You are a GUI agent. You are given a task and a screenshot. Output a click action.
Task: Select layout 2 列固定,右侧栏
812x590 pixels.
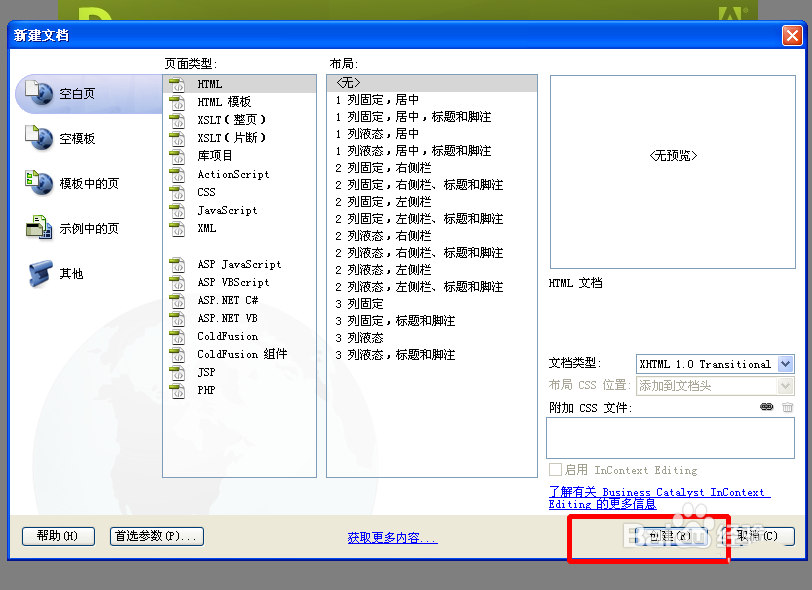[432, 168]
